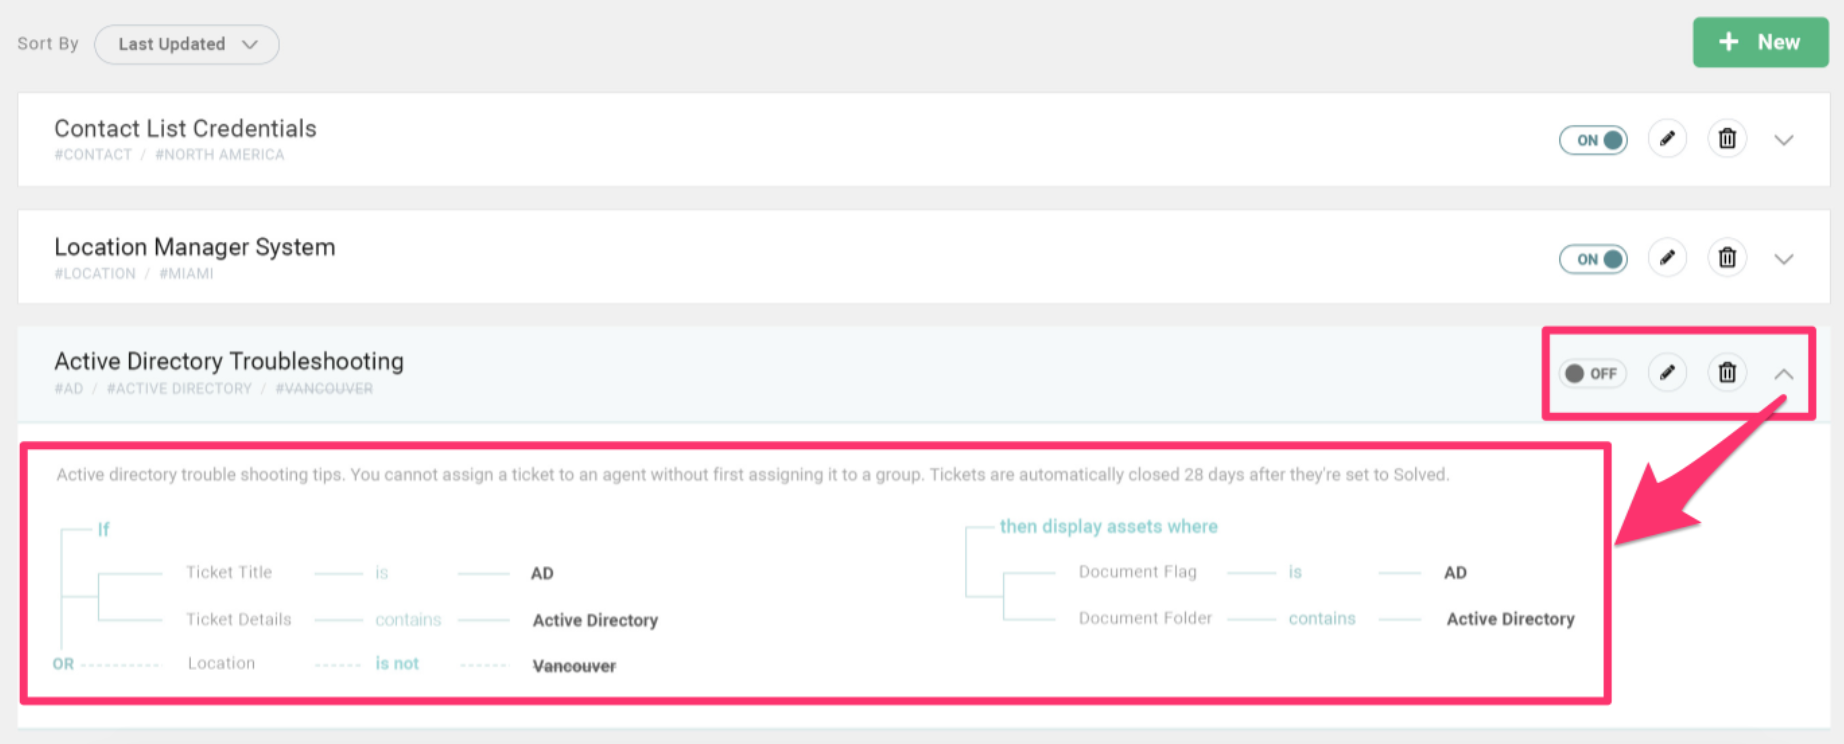Edit Contact List Credentials with the pencil icon
The height and width of the screenshot is (744, 1844).
[1667, 139]
